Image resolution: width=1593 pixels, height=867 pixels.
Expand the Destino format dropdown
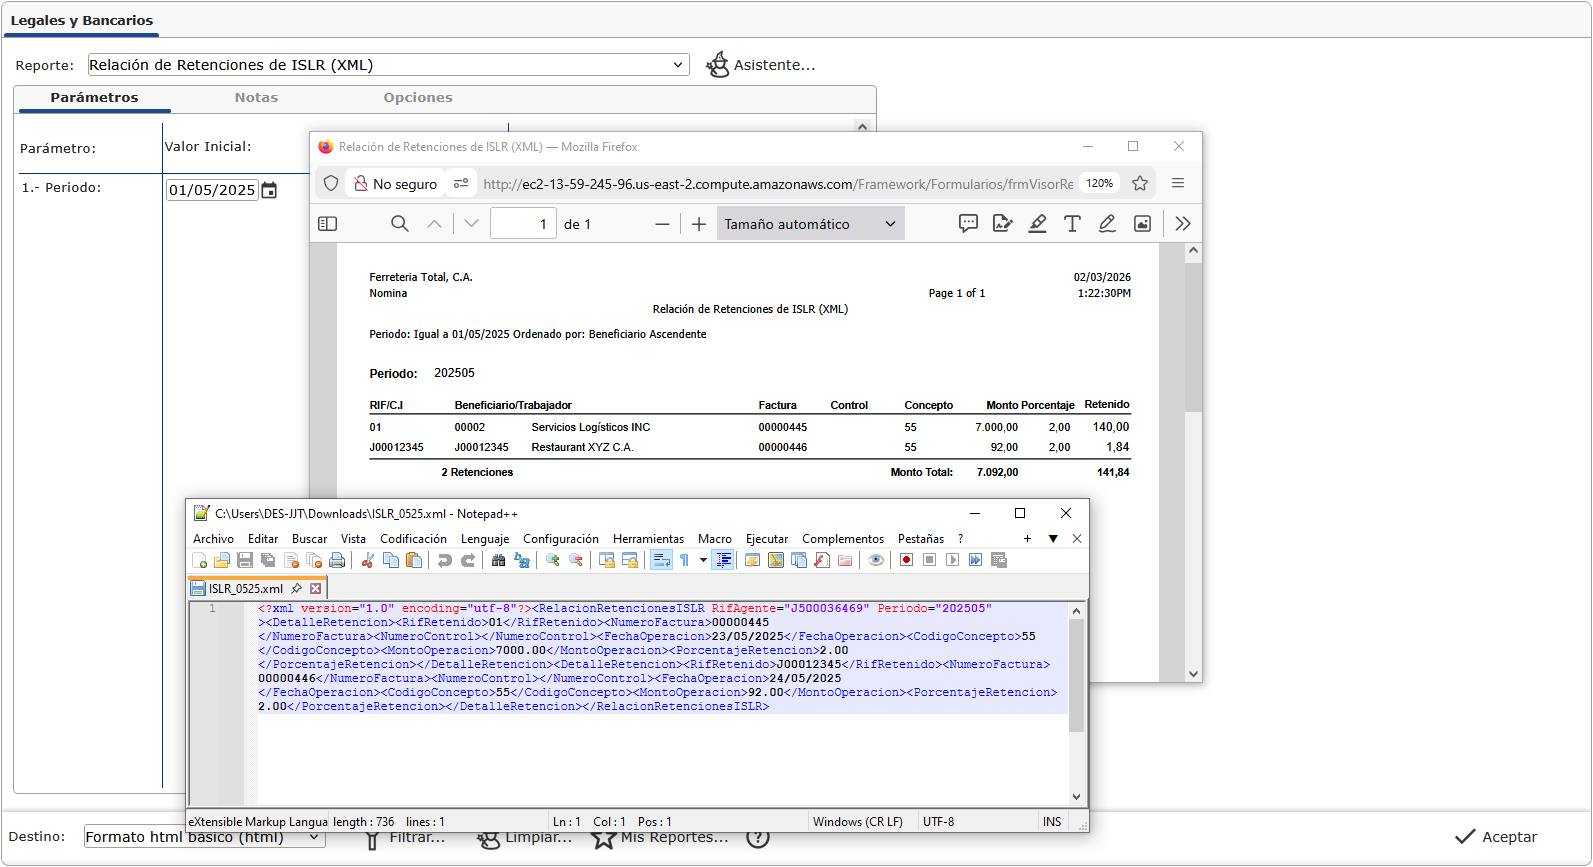click(315, 838)
